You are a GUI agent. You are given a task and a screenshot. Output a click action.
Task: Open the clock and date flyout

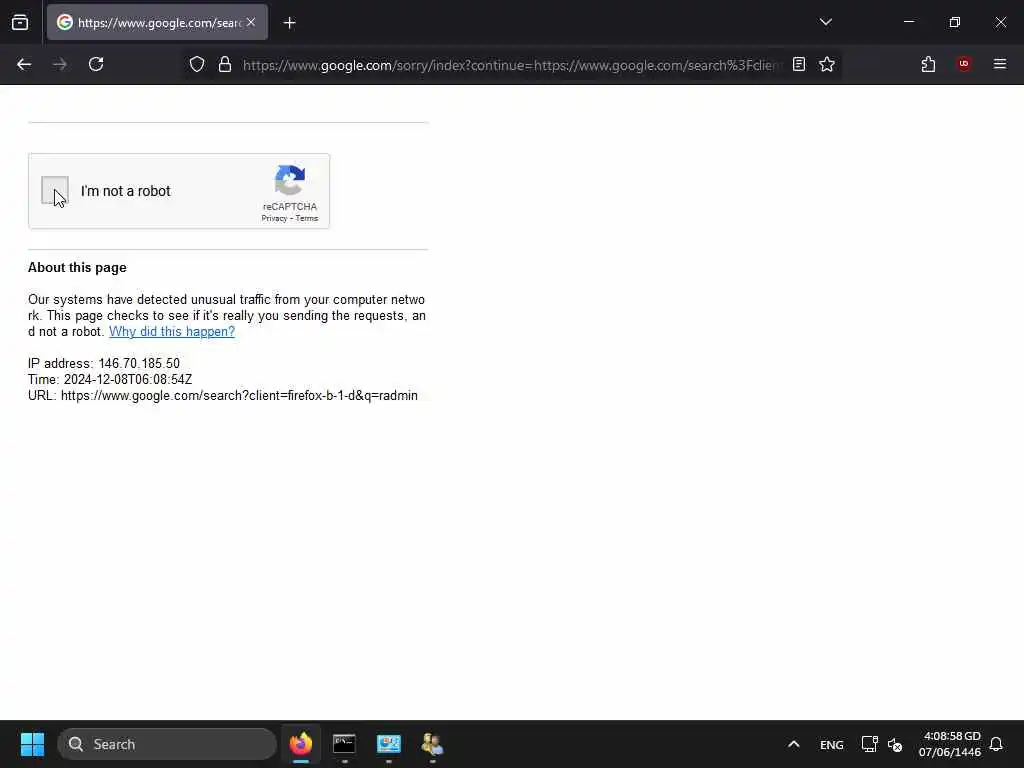click(951, 744)
